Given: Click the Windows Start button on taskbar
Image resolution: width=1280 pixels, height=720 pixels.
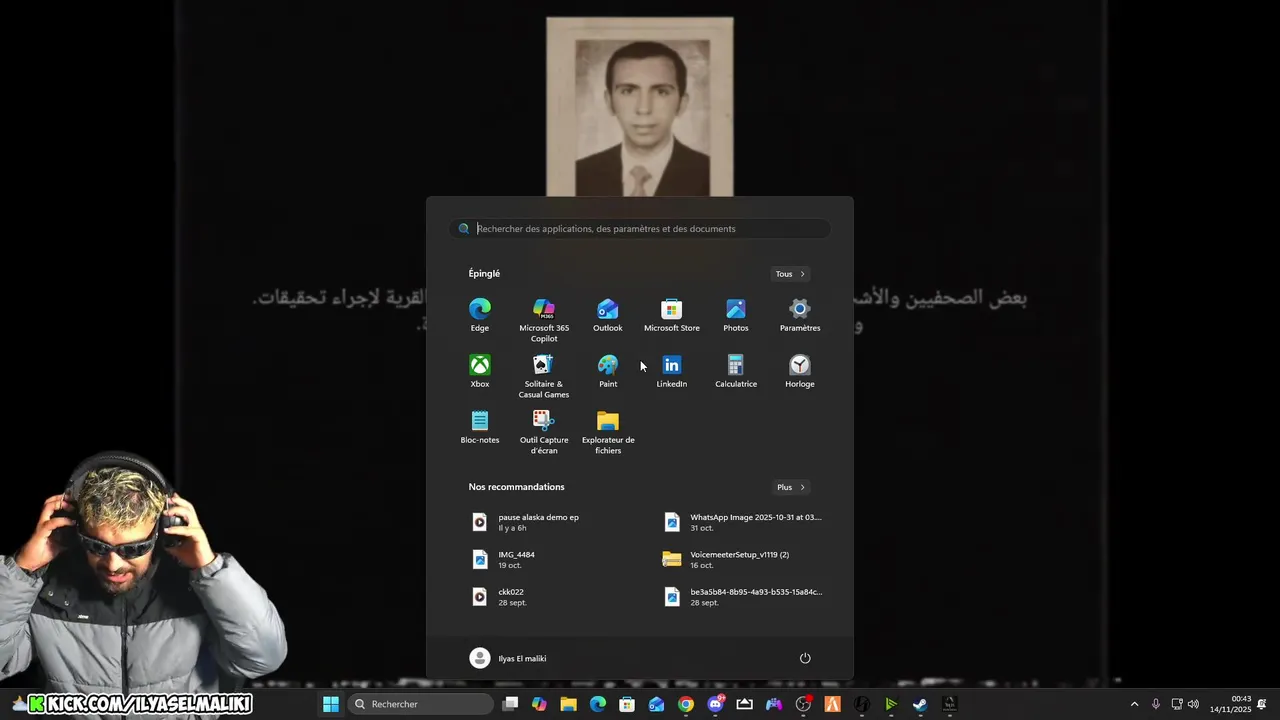Looking at the screenshot, I should coord(331,704).
